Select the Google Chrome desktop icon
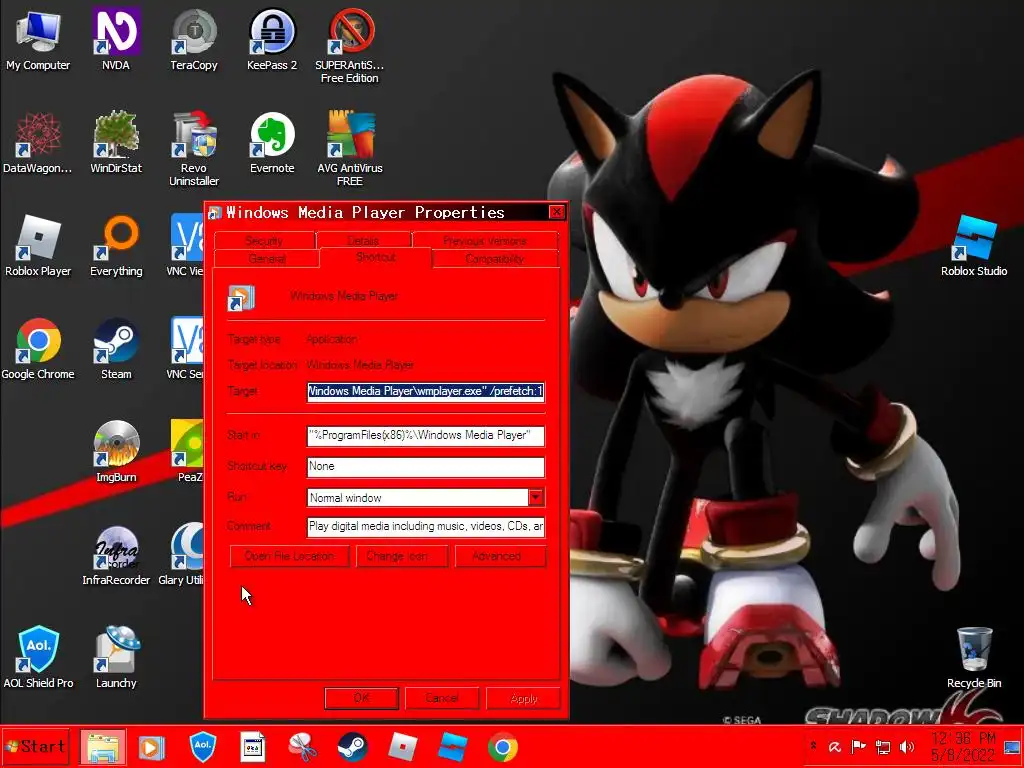1024x768 pixels. (38, 349)
